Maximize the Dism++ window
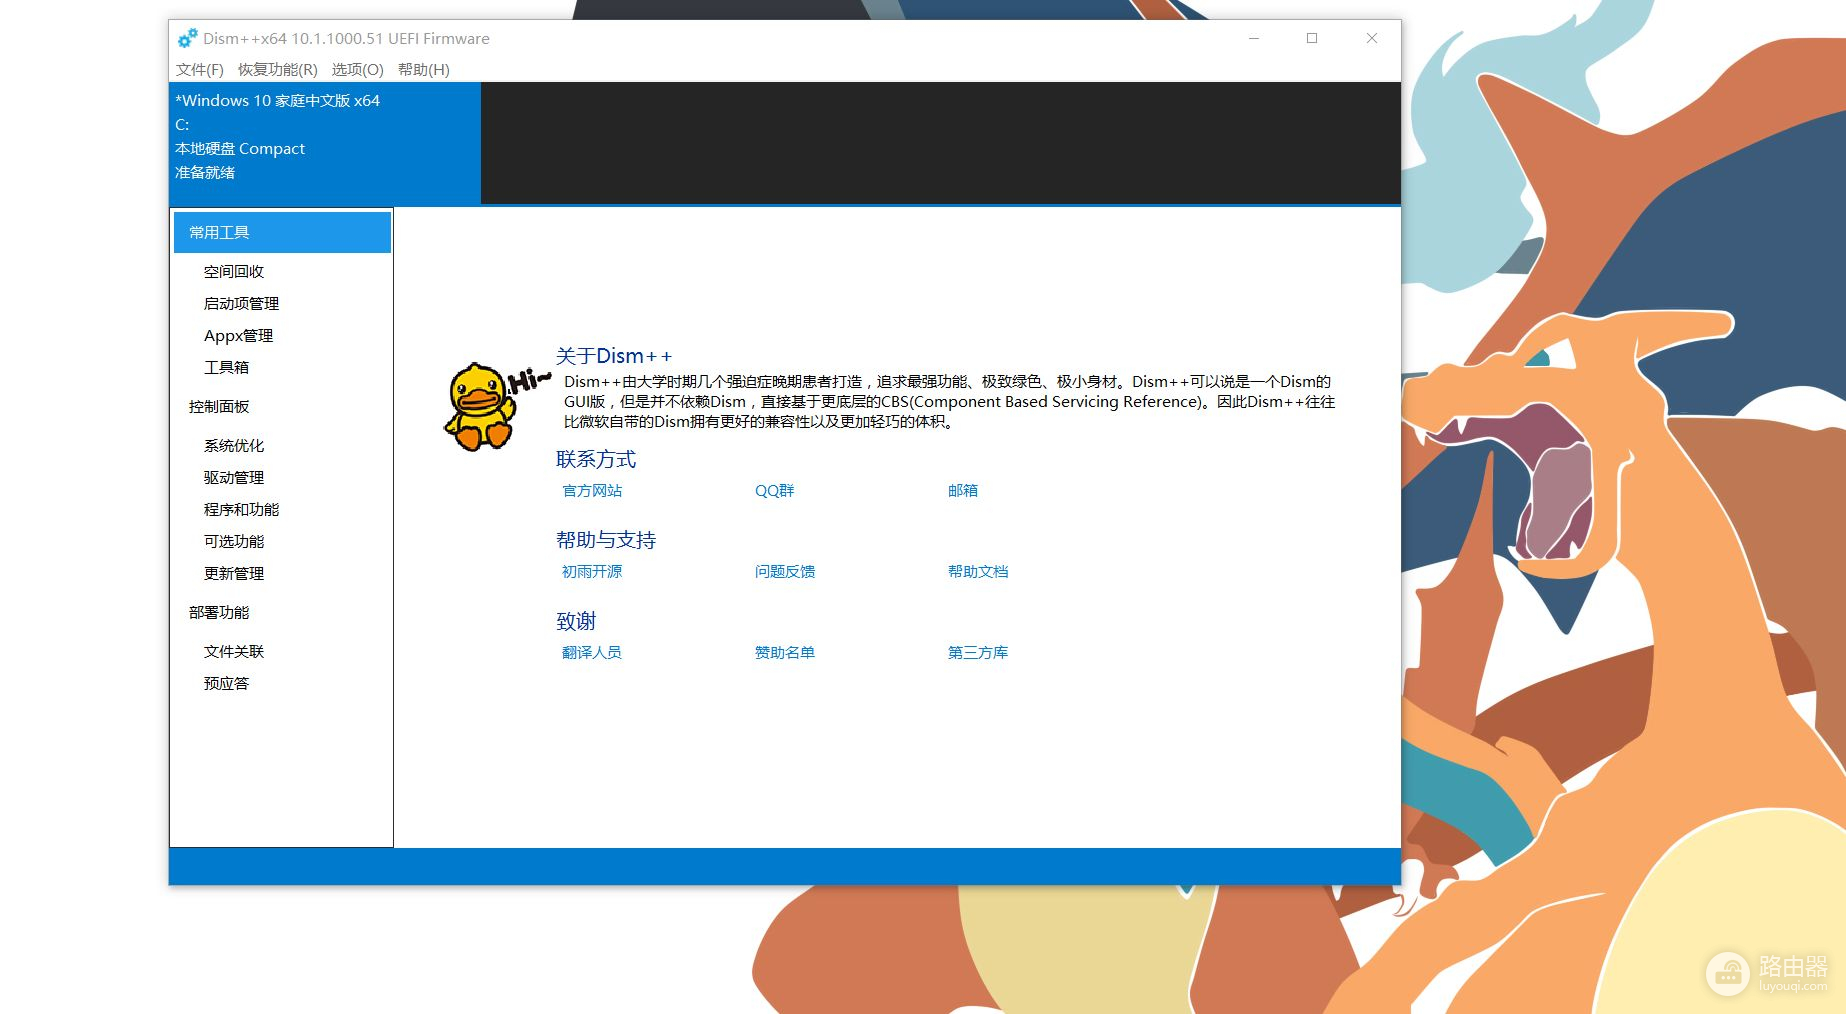This screenshot has height=1014, width=1846. [1312, 38]
